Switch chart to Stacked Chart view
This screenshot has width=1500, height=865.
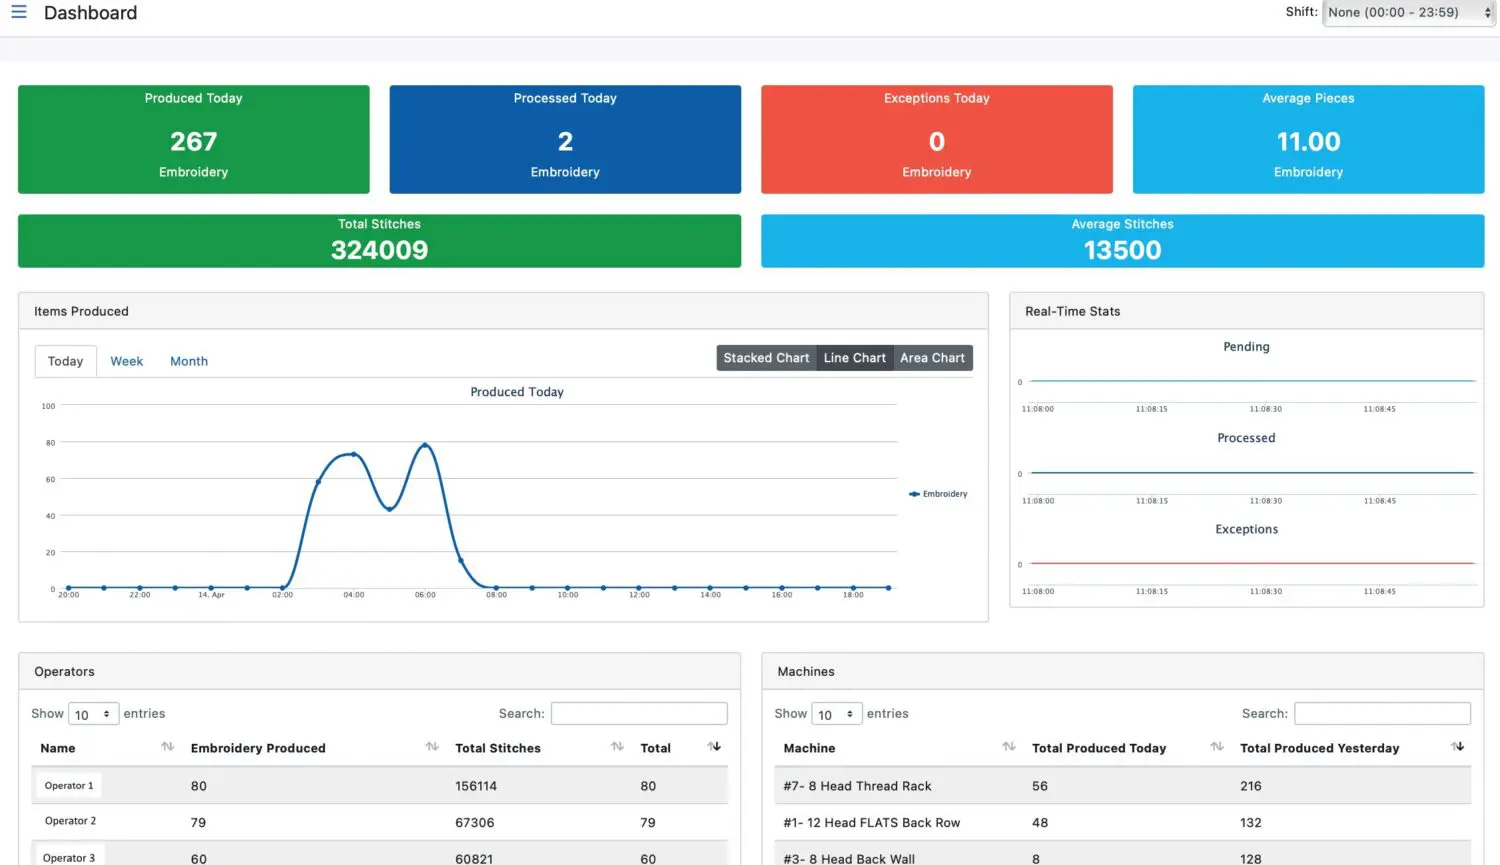click(765, 357)
